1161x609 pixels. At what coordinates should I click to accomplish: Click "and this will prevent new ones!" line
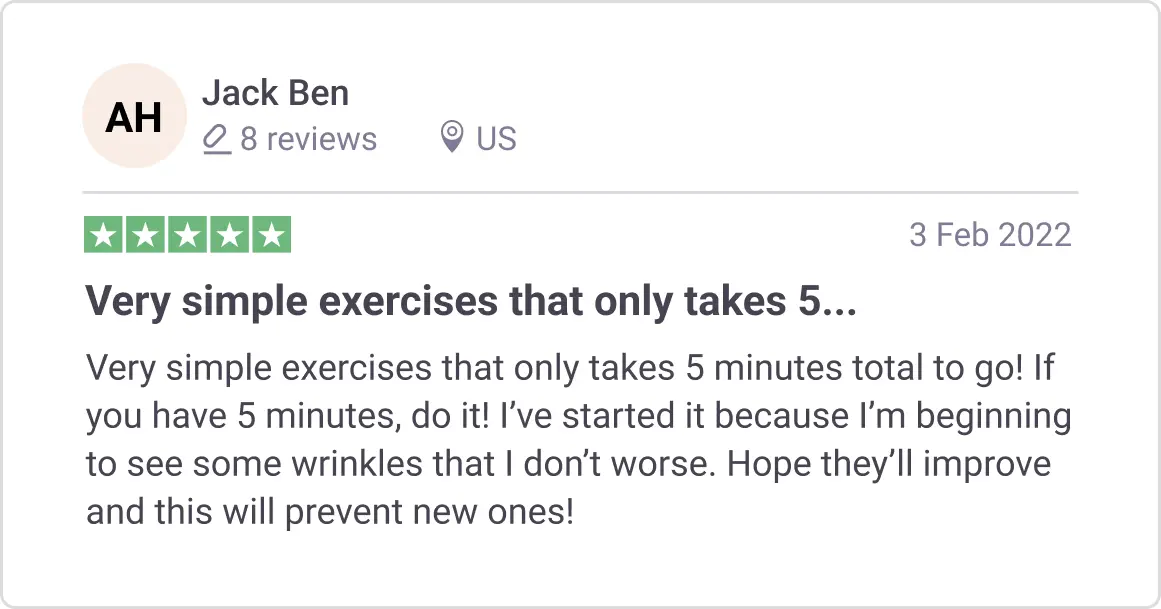[x=330, y=514]
